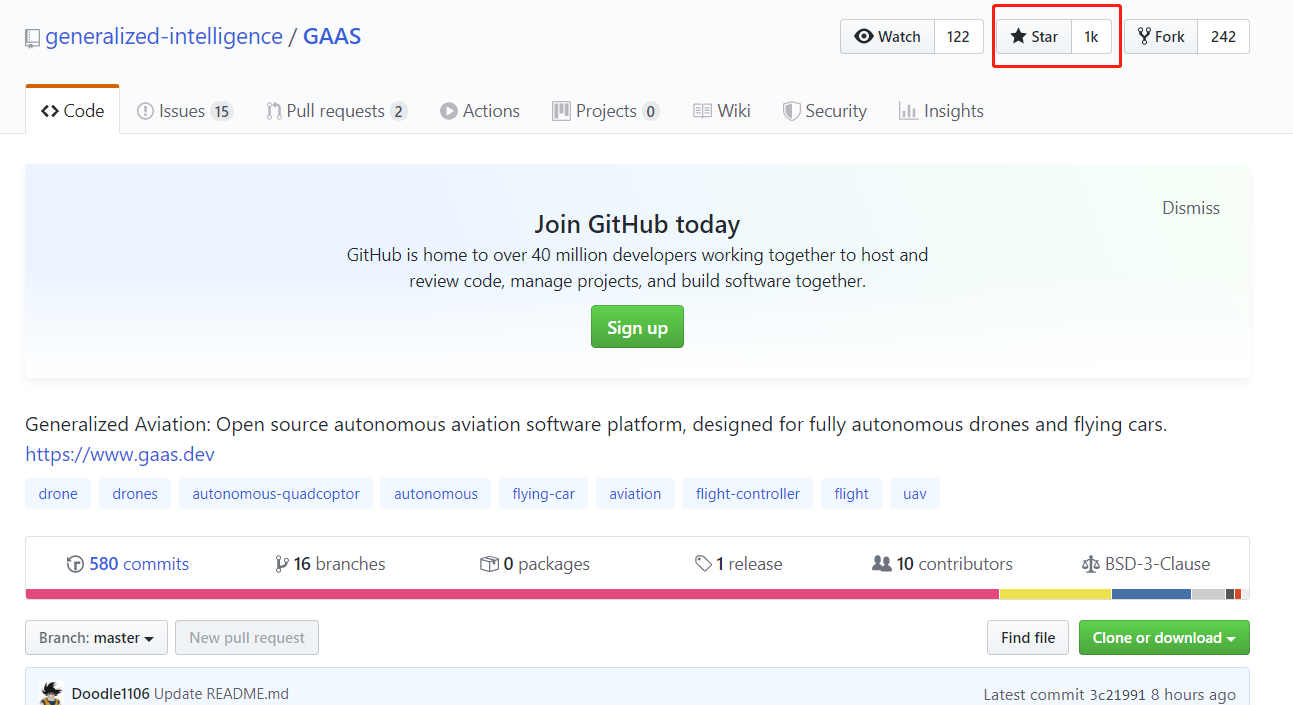Select the drone topic tag
This screenshot has height=705, width=1293.
coord(58,494)
